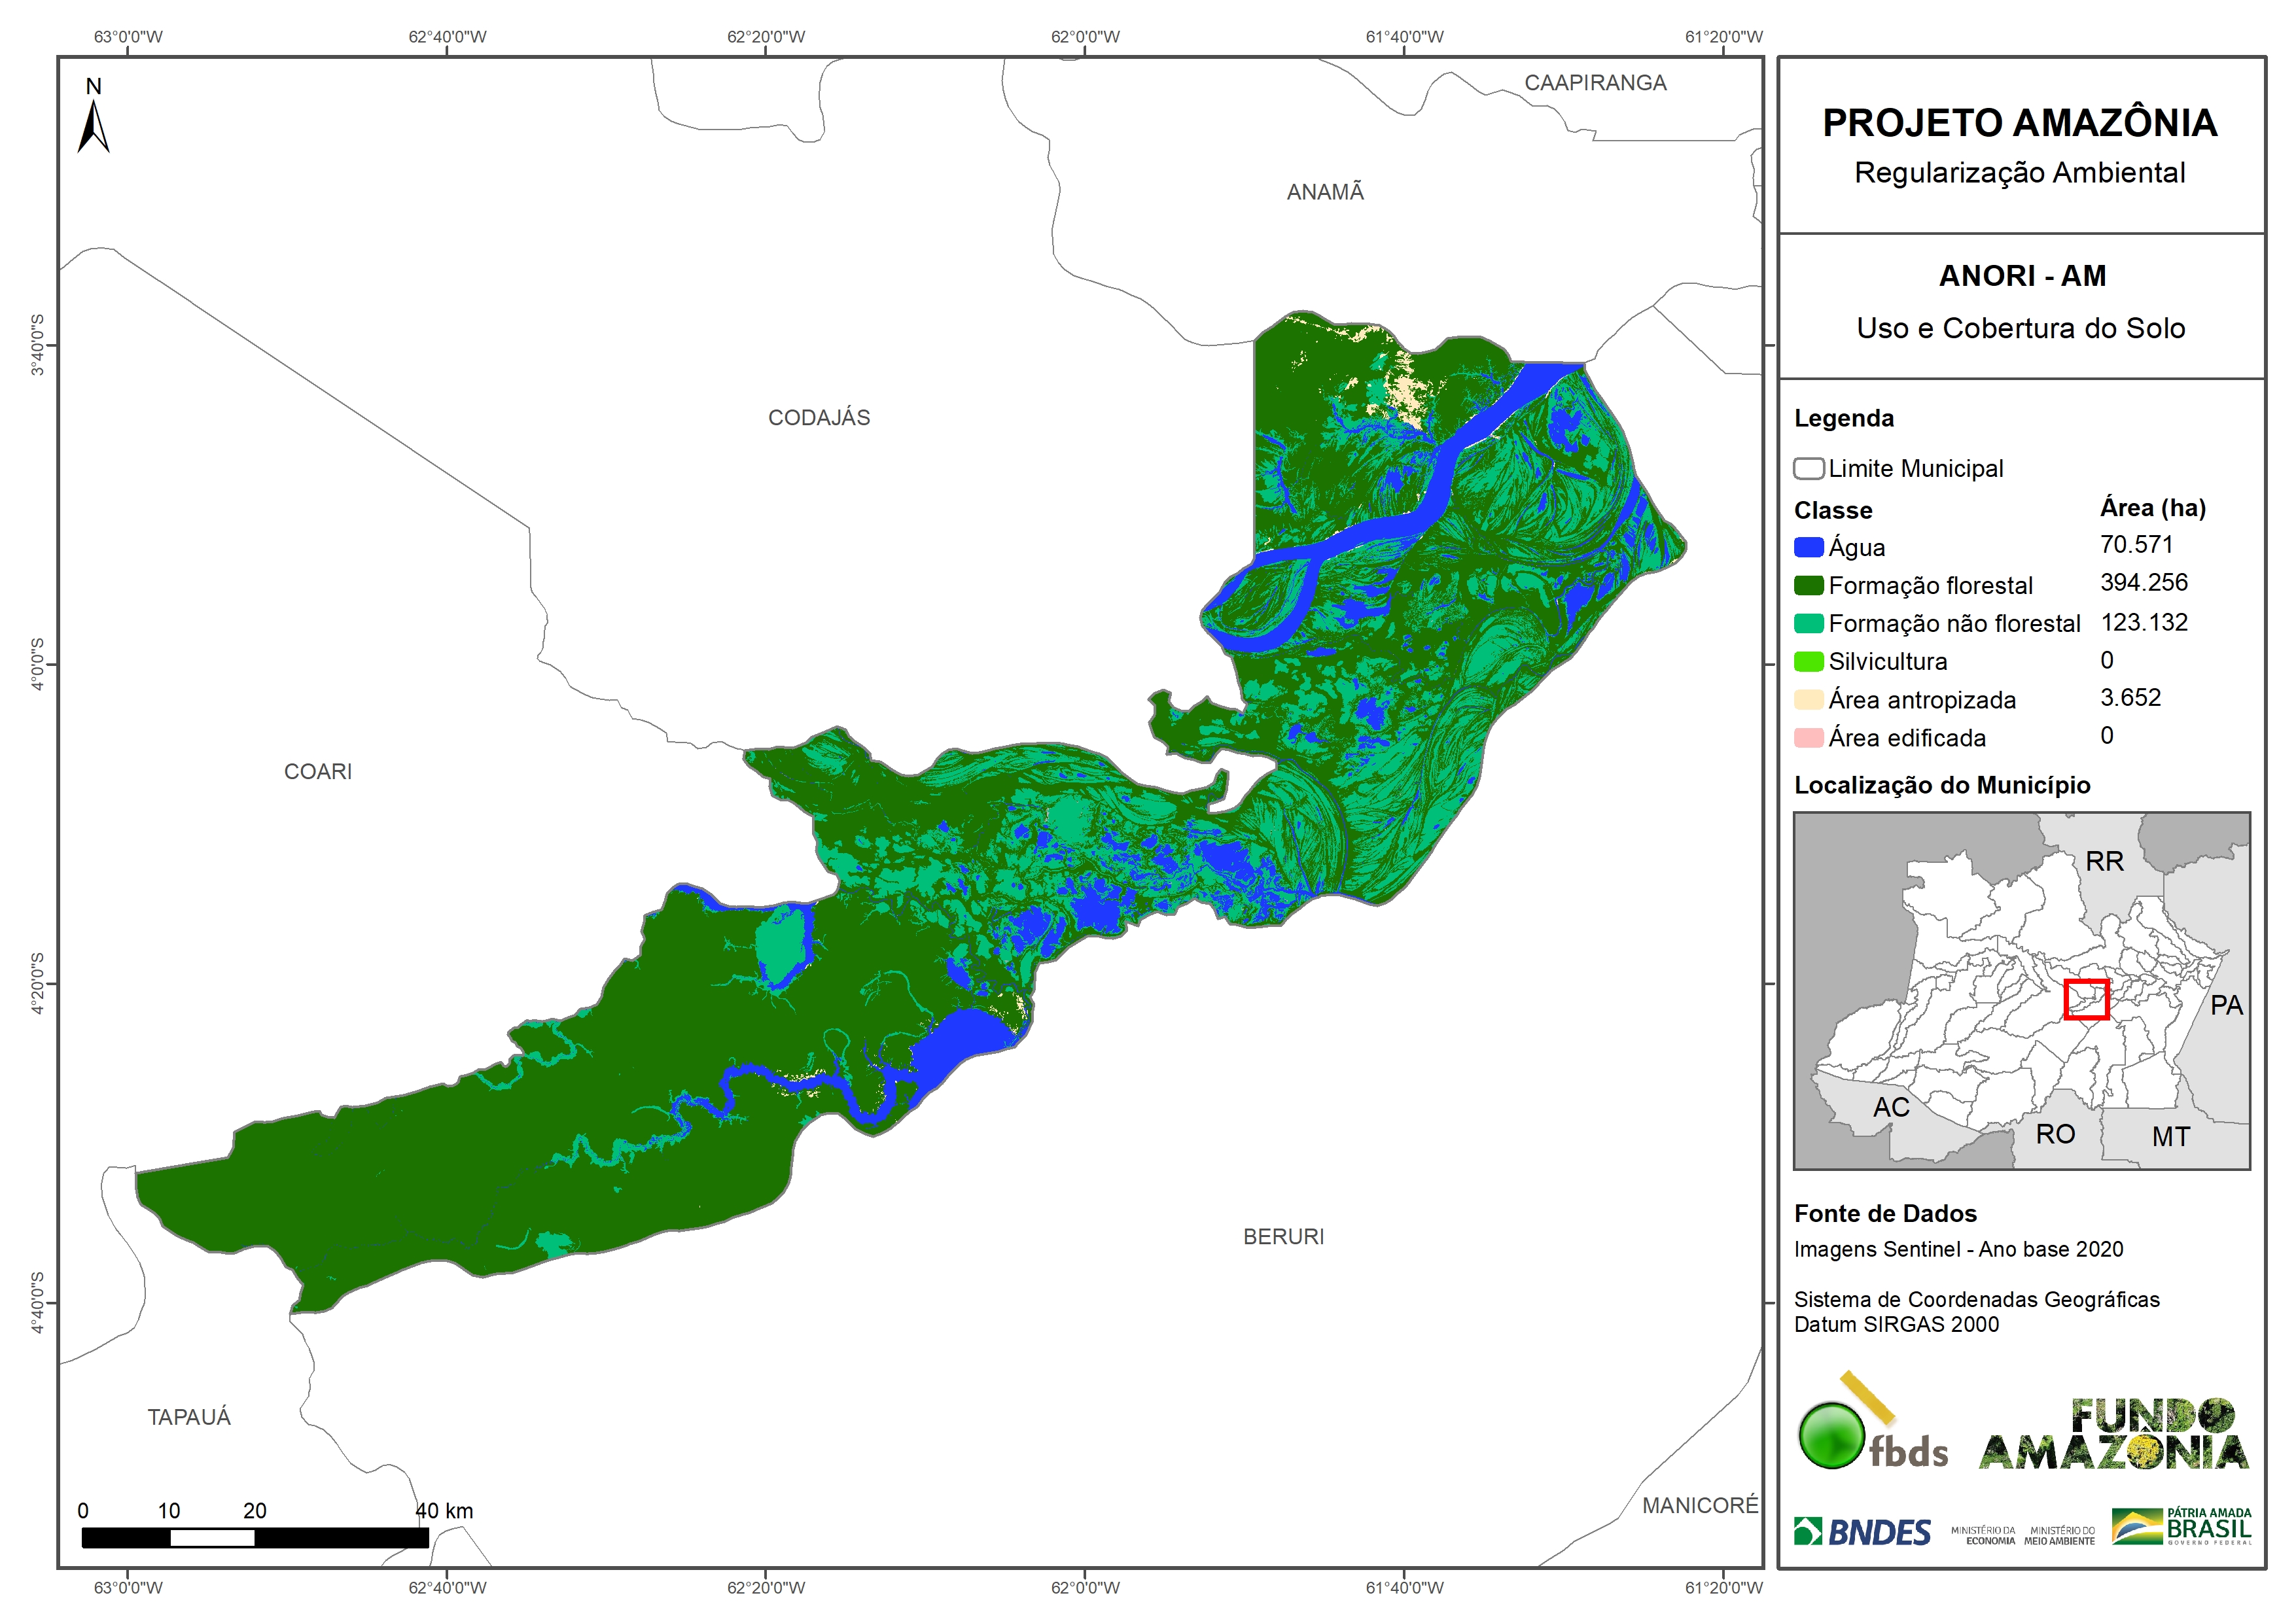The height and width of the screenshot is (1623, 2296).
Task: Click the RR state label in inset
Action: pyautogui.click(x=2104, y=861)
